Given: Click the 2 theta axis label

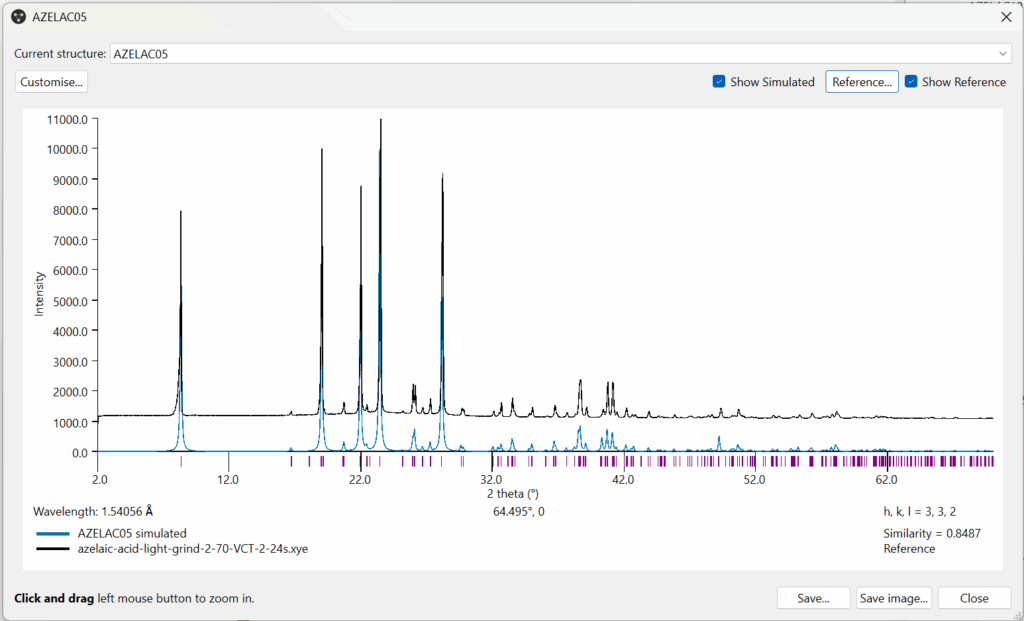Looking at the screenshot, I should [x=512, y=493].
